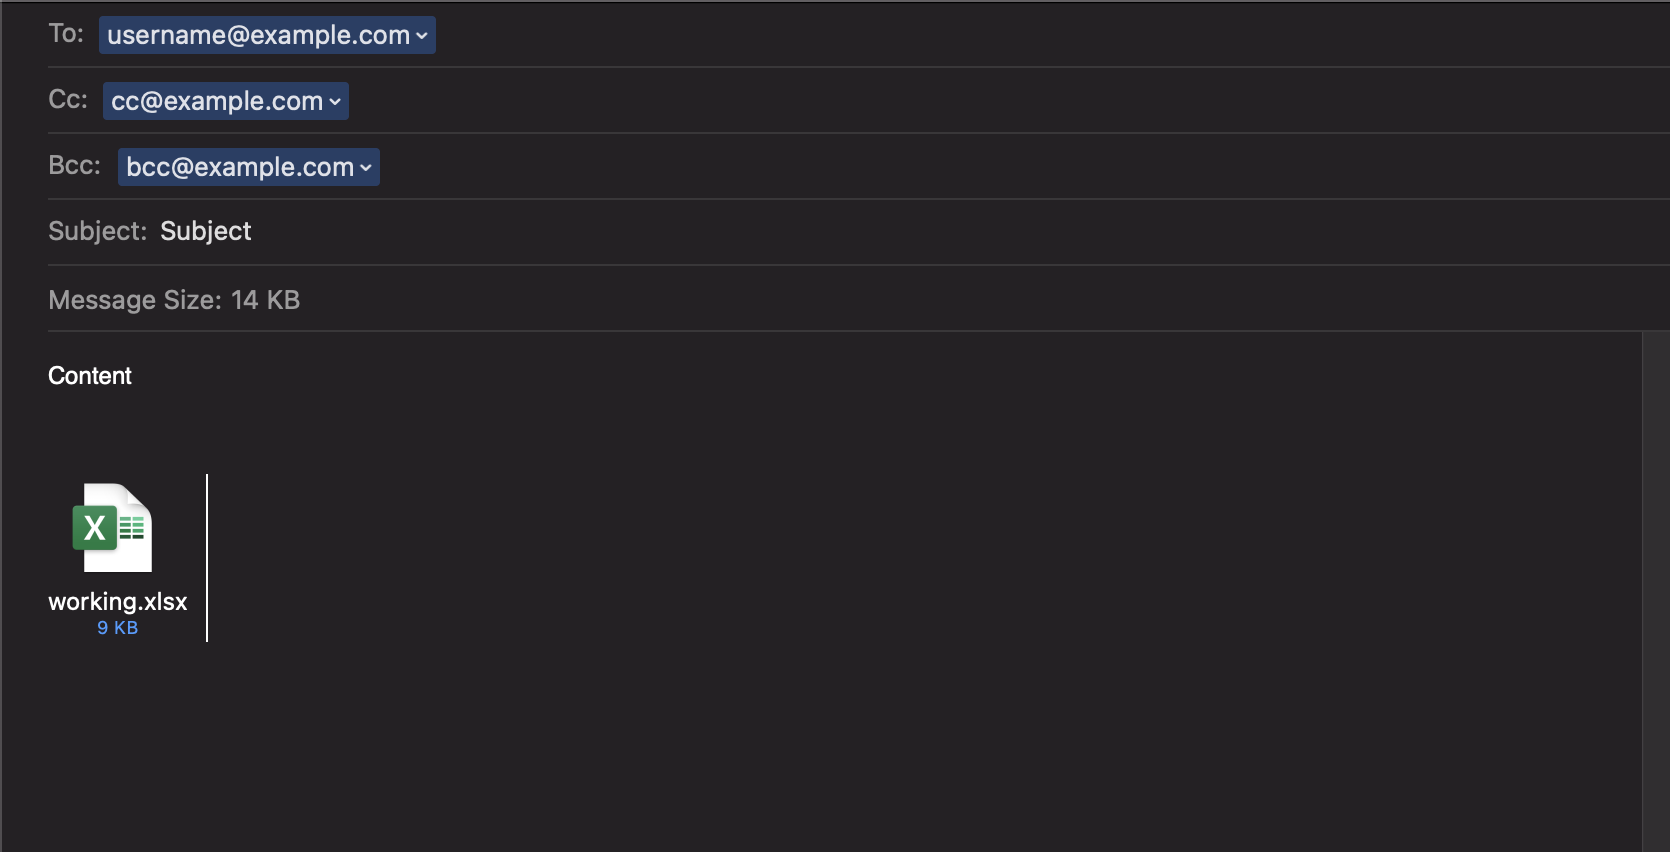Click the Subject: field label
The height and width of the screenshot is (852, 1670).
pos(98,231)
